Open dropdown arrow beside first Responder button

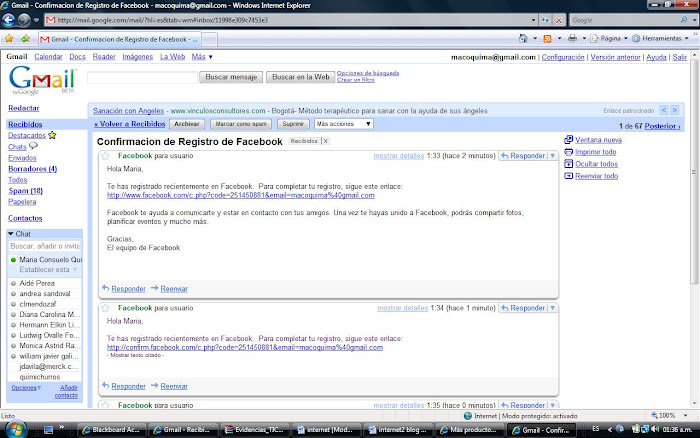tap(553, 156)
